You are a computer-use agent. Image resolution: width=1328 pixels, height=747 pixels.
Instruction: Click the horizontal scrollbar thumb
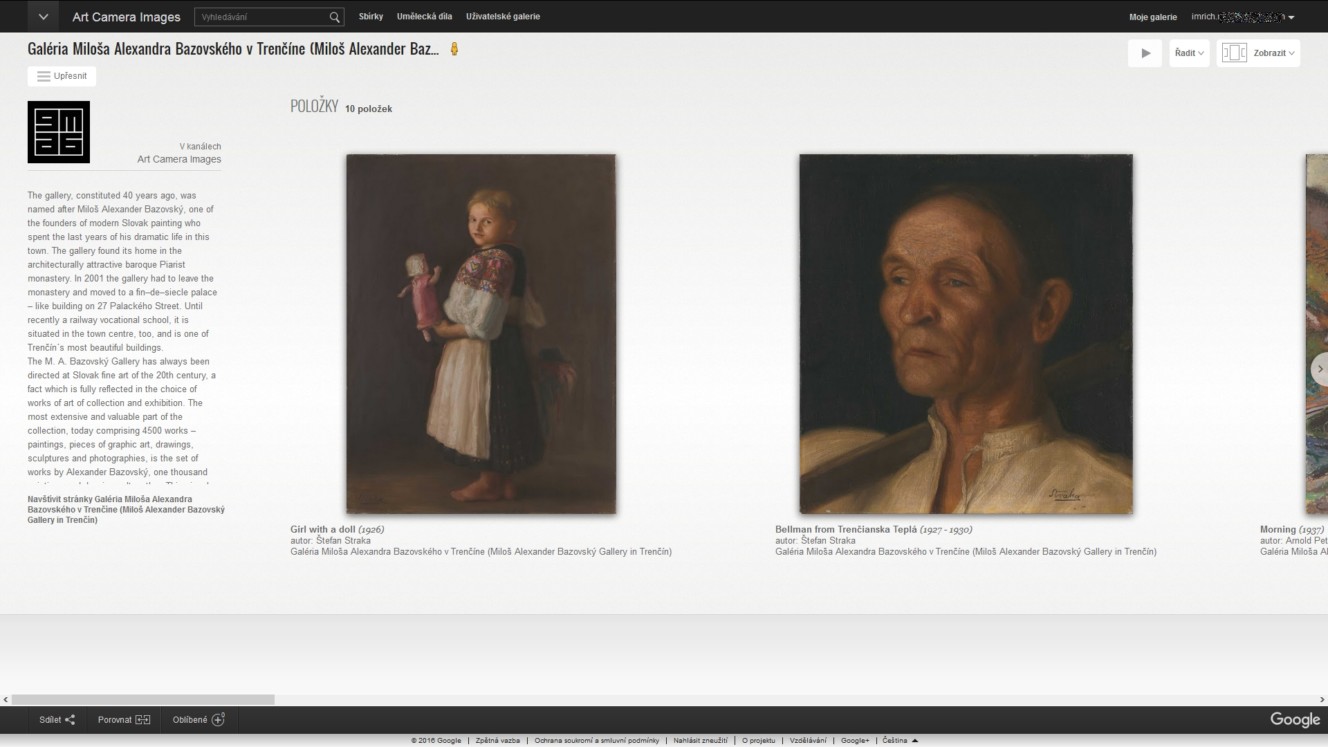tap(142, 700)
